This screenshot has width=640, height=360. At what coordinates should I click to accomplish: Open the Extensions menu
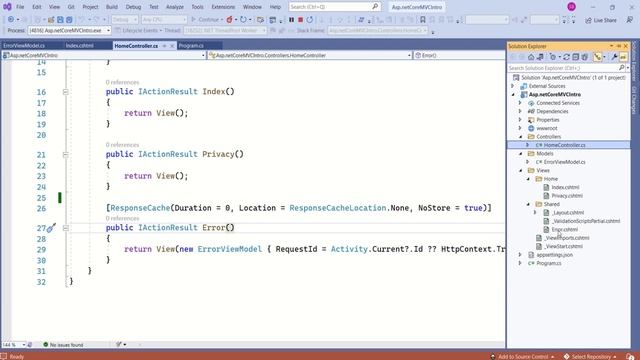[223, 7]
